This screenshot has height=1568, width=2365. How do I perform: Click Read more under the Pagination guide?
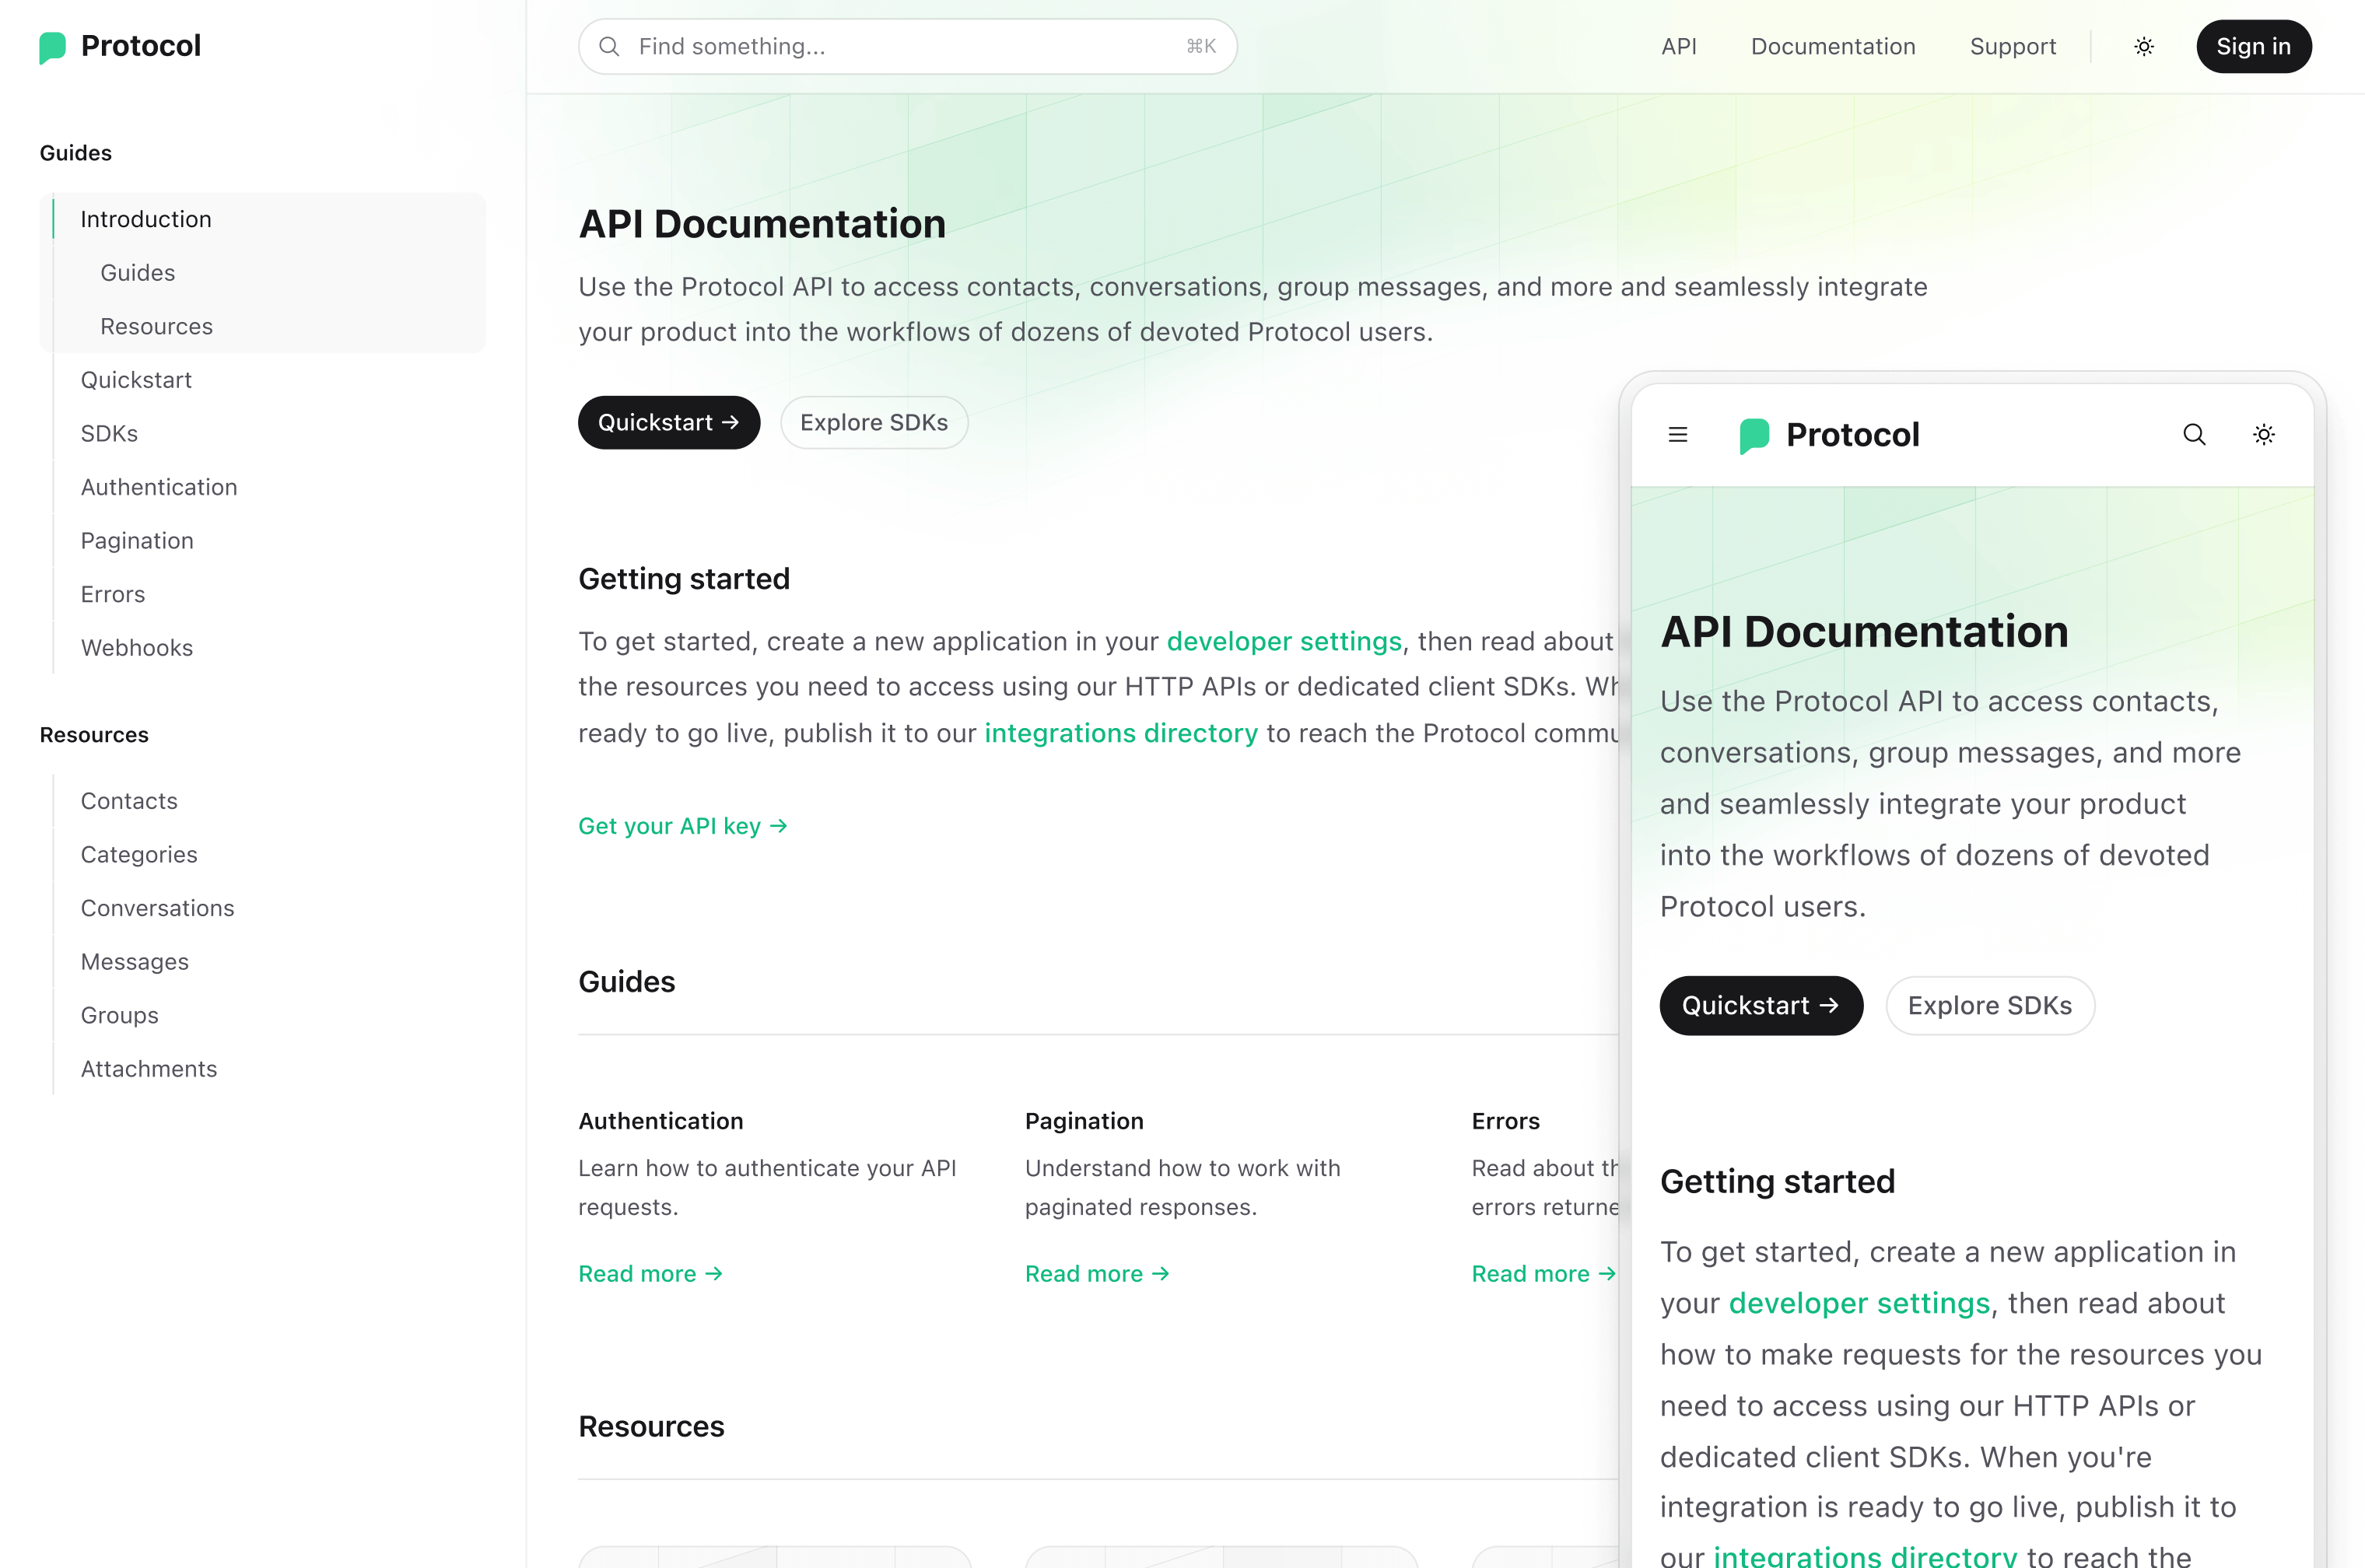1096,1273
